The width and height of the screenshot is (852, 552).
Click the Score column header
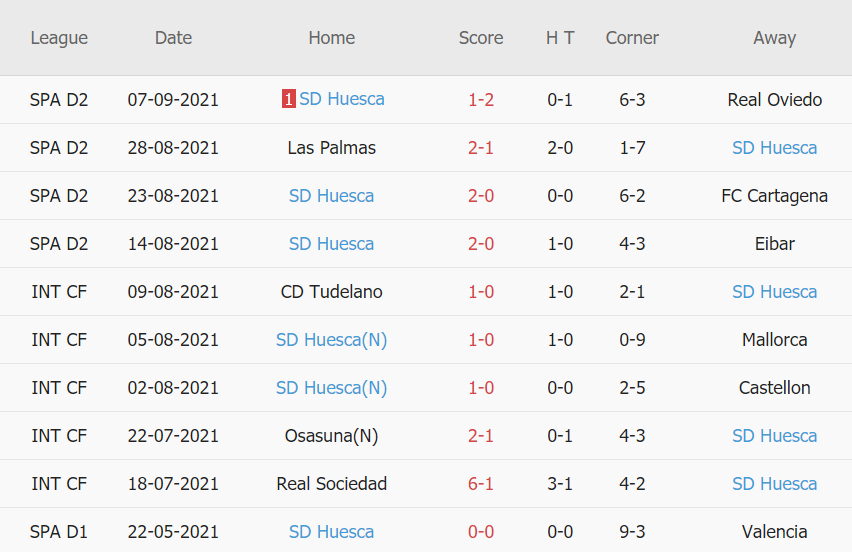(x=481, y=38)
